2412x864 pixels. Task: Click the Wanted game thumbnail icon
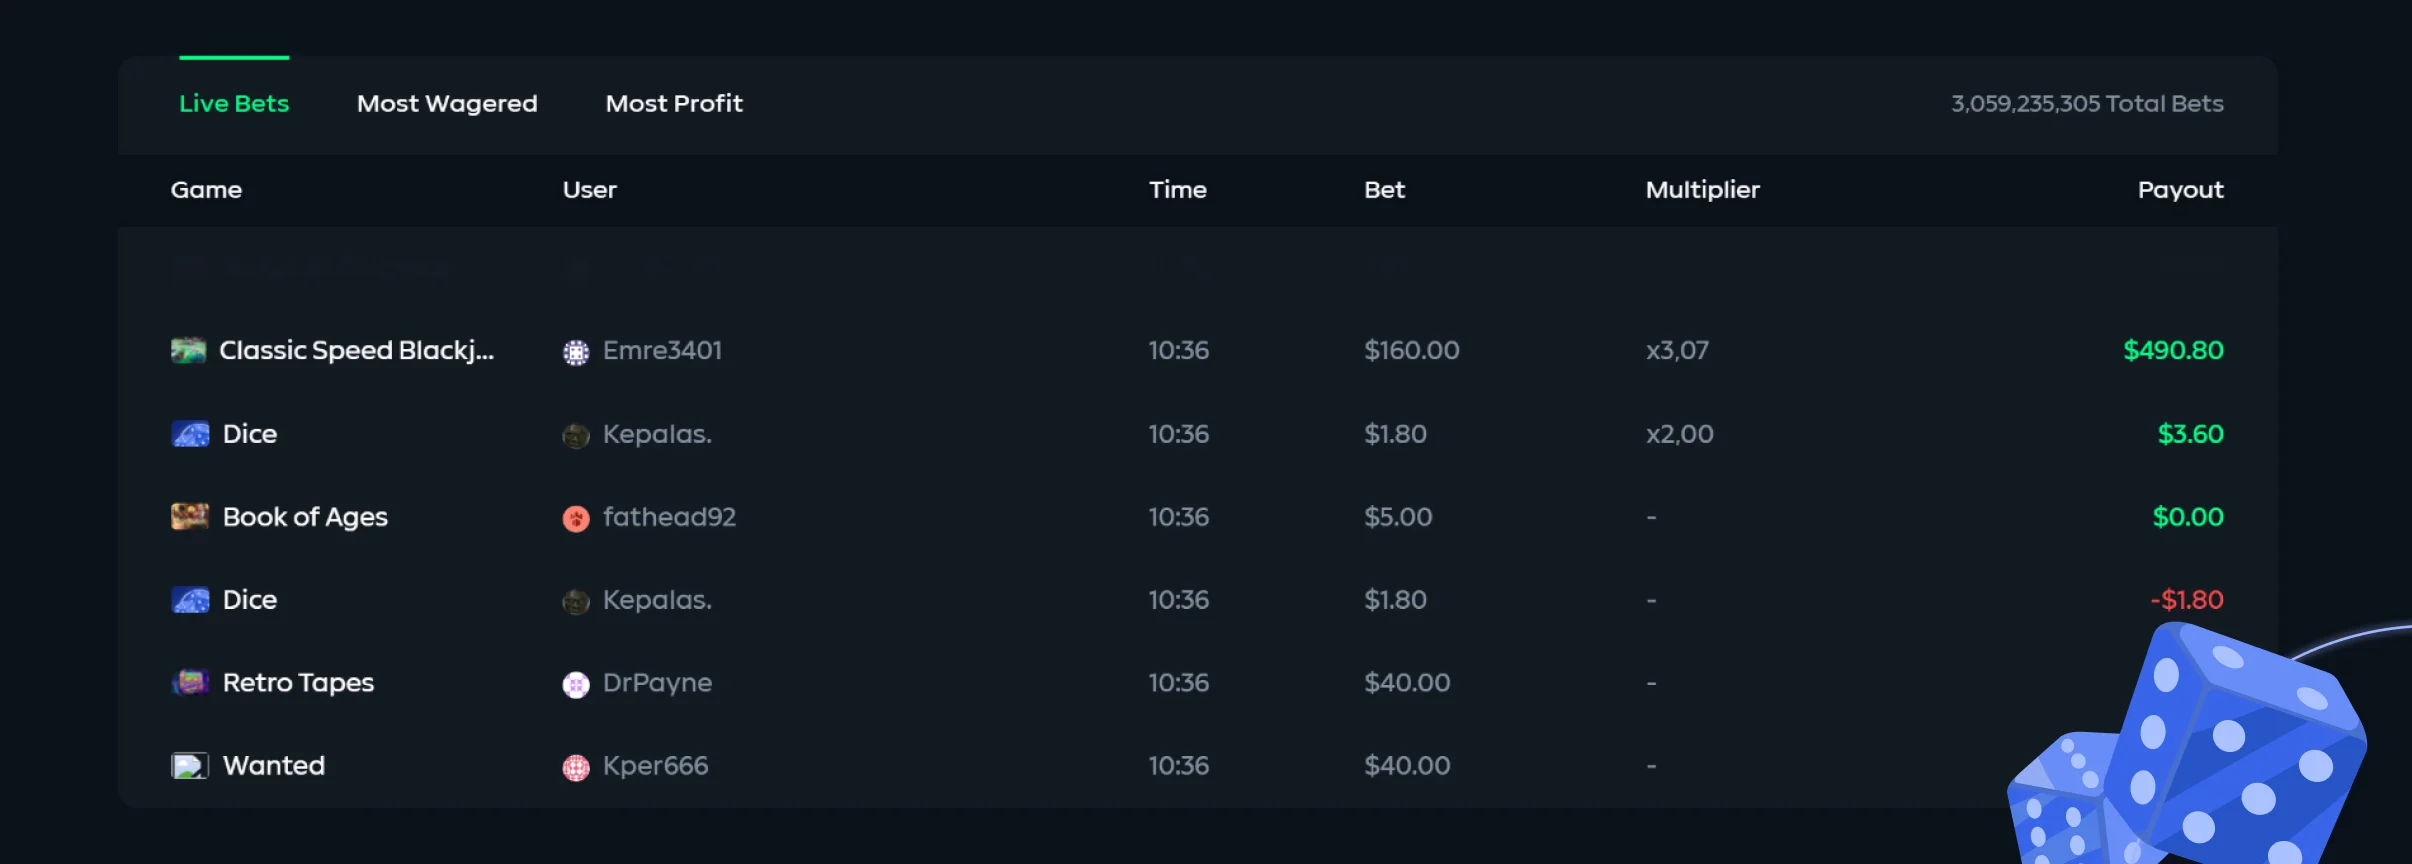[190, 766]
